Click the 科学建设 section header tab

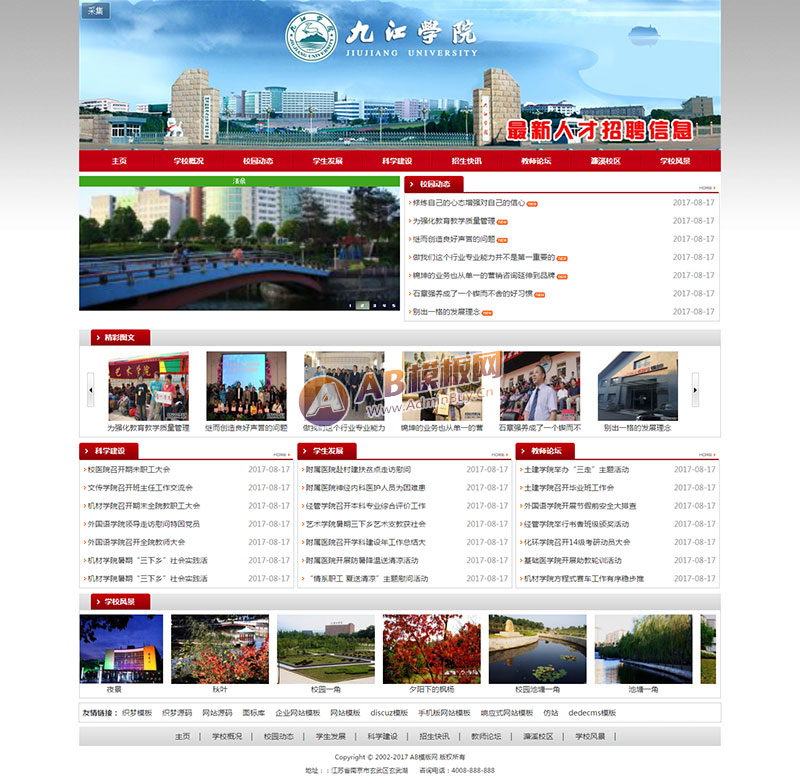[109, 450]
